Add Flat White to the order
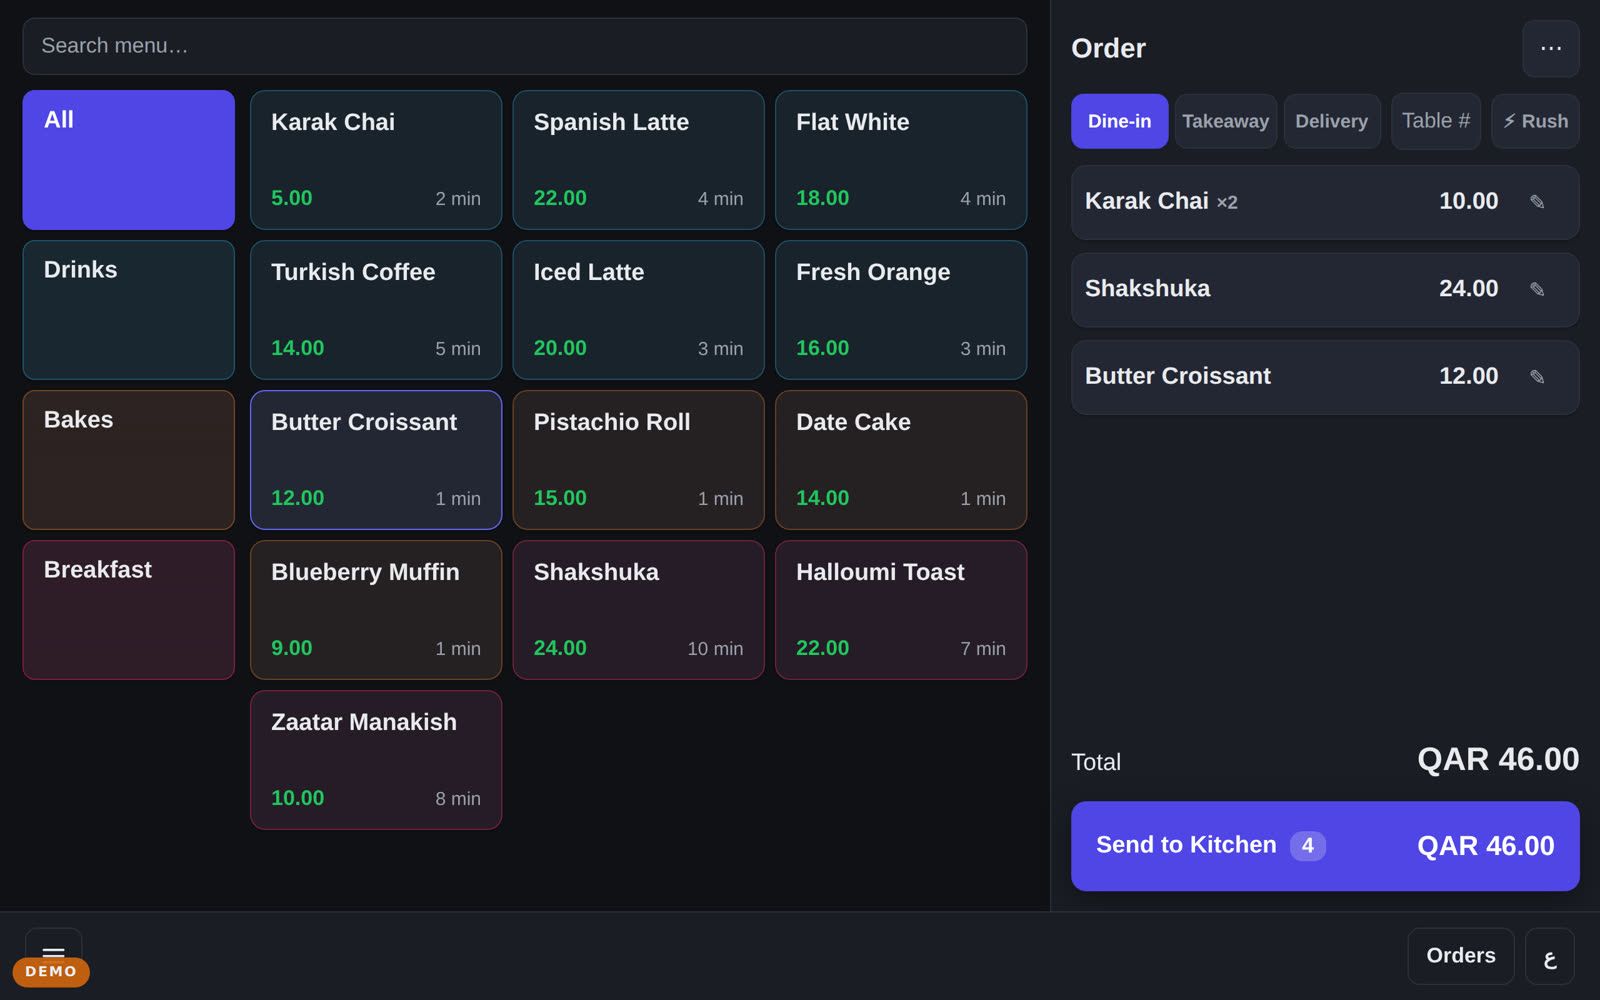 click(901, 160)
